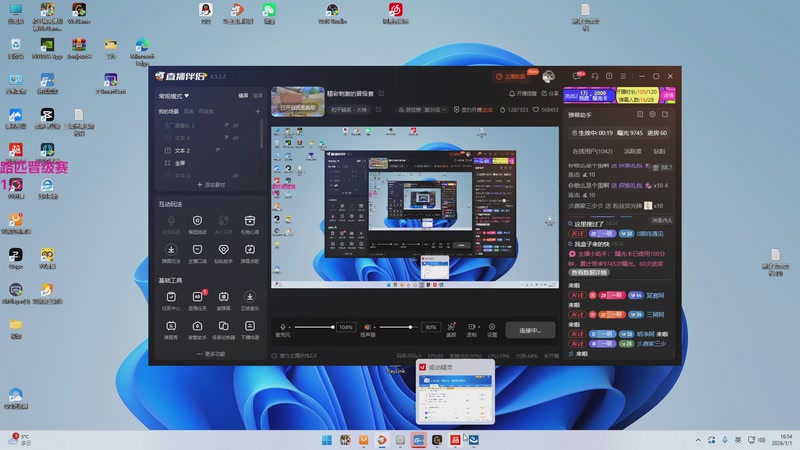Click 开播提醒 bell notification button
The width and height of the screenshot is (800, 450).
click(523, 93)
